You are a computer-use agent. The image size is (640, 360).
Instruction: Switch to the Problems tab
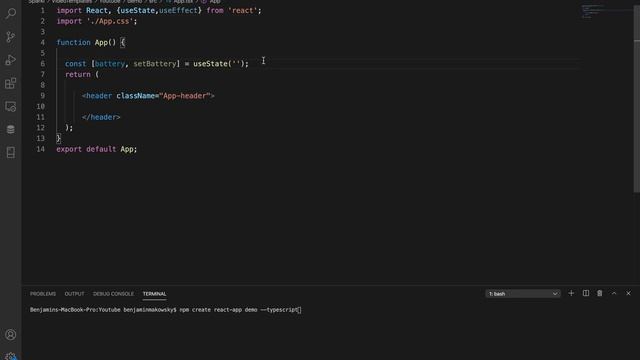[x=43, y=294]
